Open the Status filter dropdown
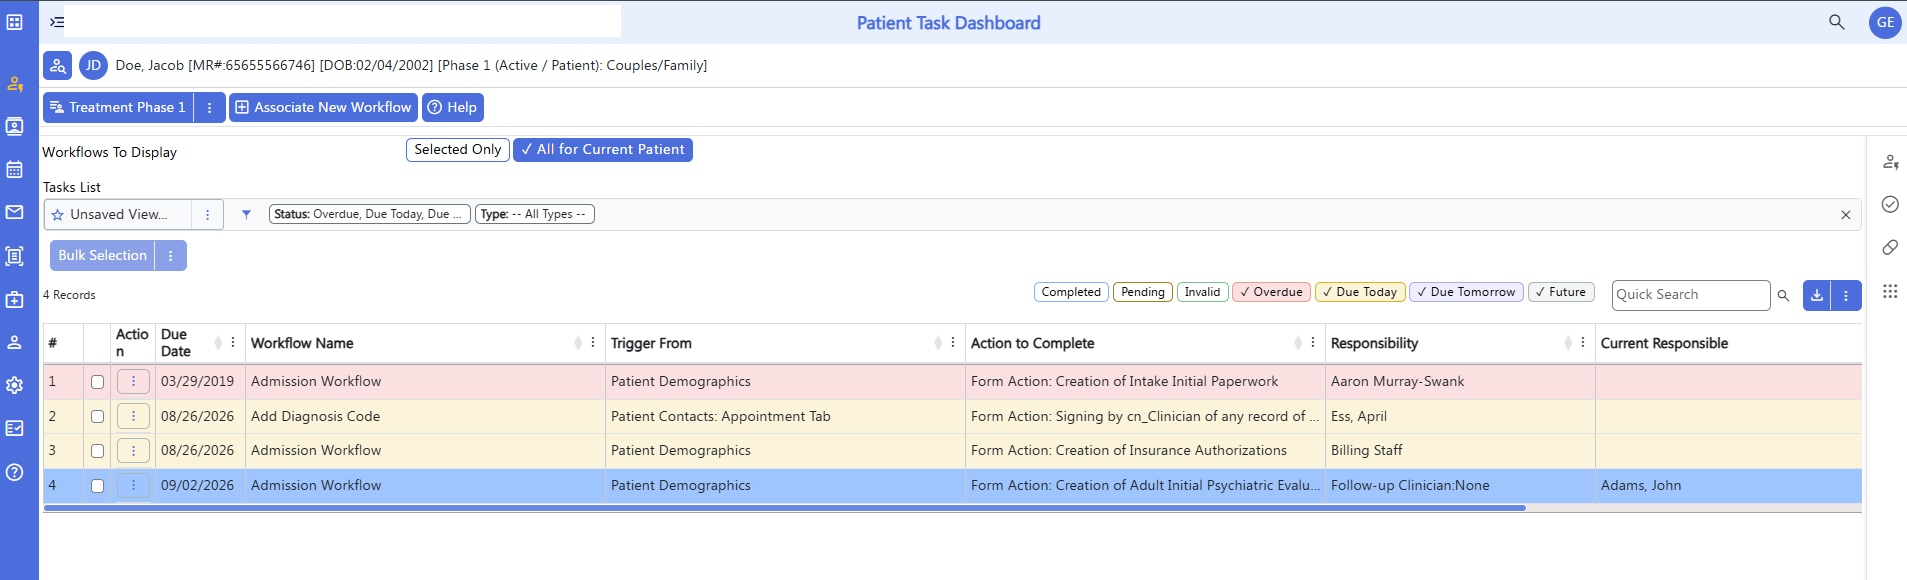 [x=369, y=214]
